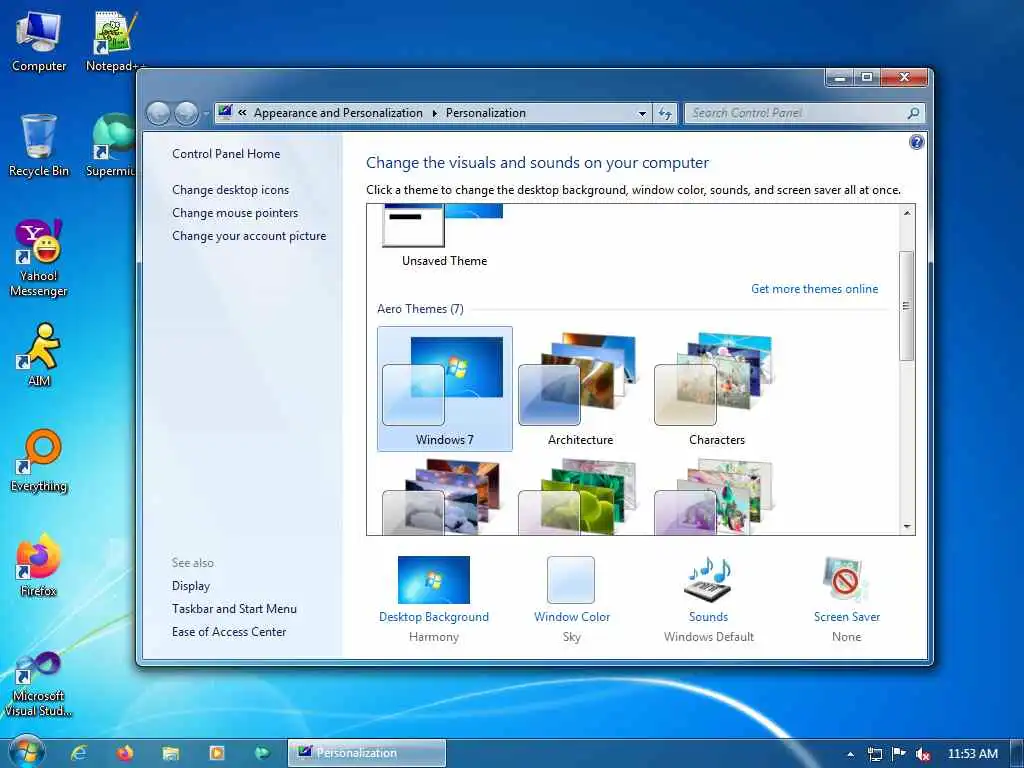Image resolution: width=1024 pixels, height=768 pixels.
Task: Select the Computer desktop icon
Action: pos(39,41)
